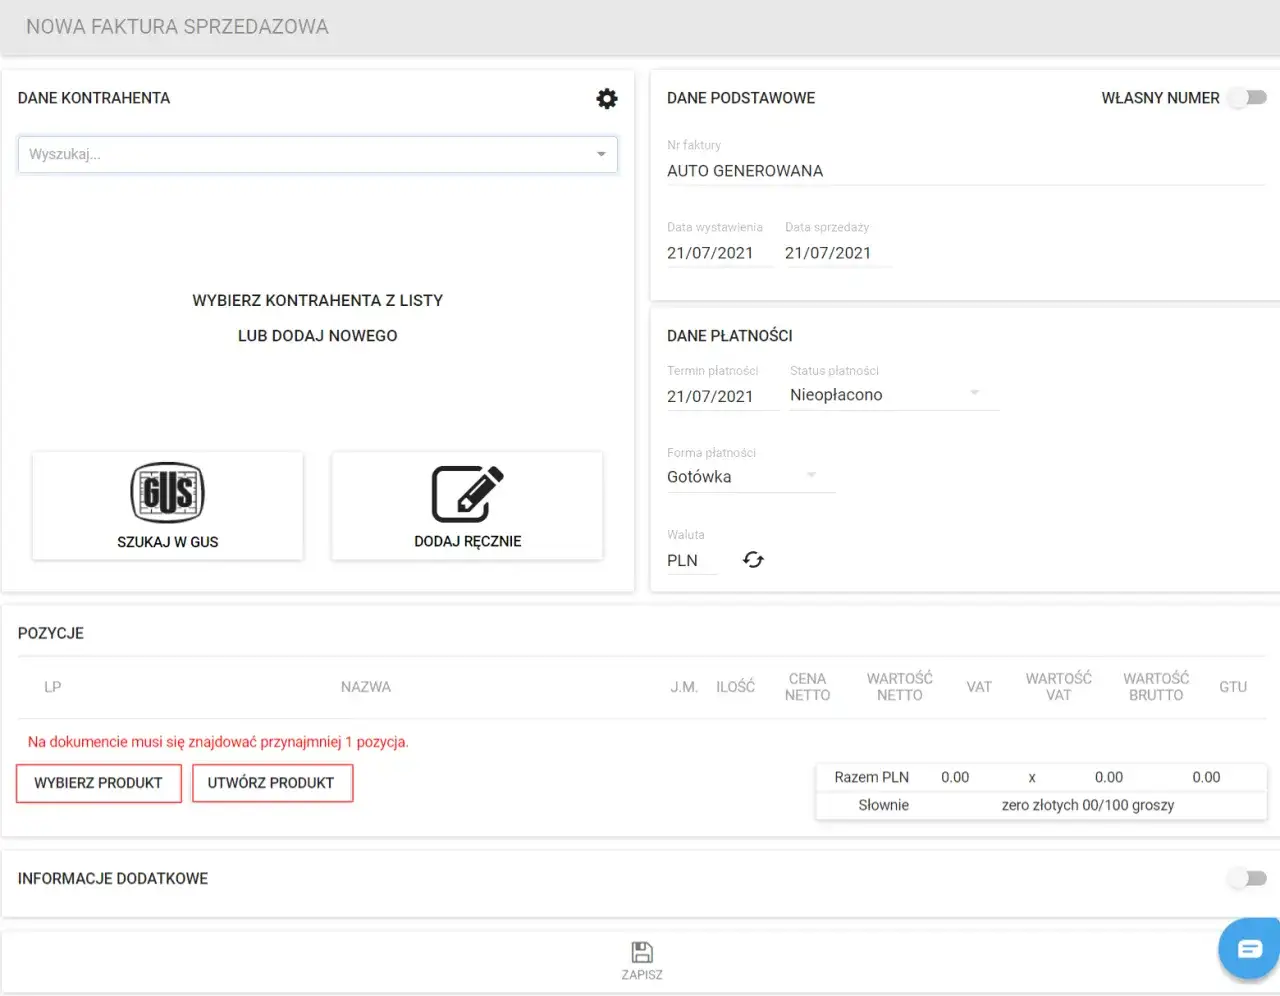This screenshot has height=996, width=1280.
Task: Refresh currency exchange rate icon
Action: click(753, 560)
